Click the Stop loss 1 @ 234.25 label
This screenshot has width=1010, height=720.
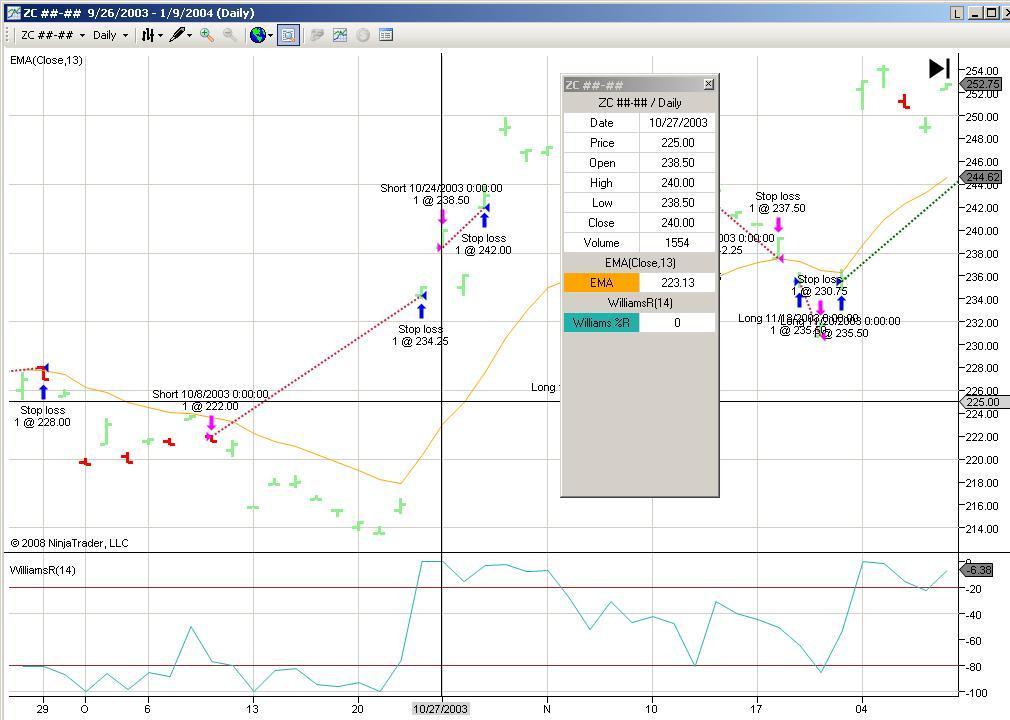420,335
